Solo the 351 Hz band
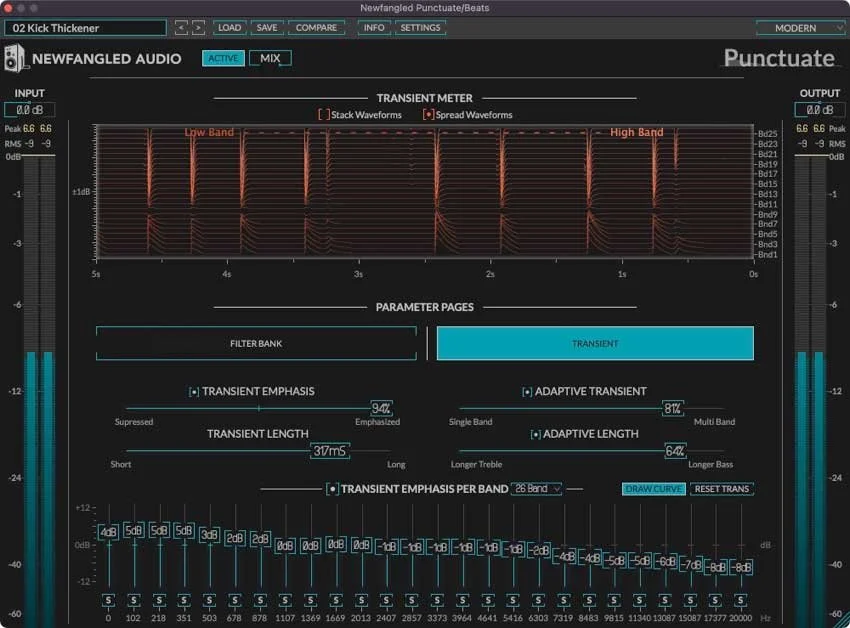 184,600
